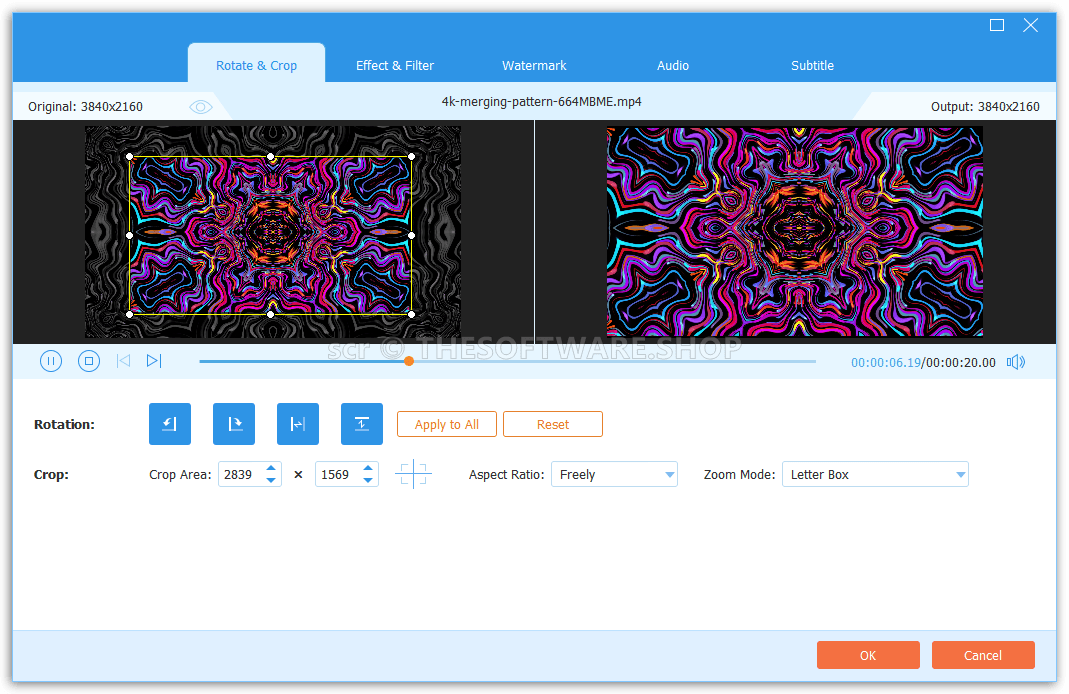Toggle the original preview eye icon
This screenshot has height=694, width=1069.
[x=201, y=107]
